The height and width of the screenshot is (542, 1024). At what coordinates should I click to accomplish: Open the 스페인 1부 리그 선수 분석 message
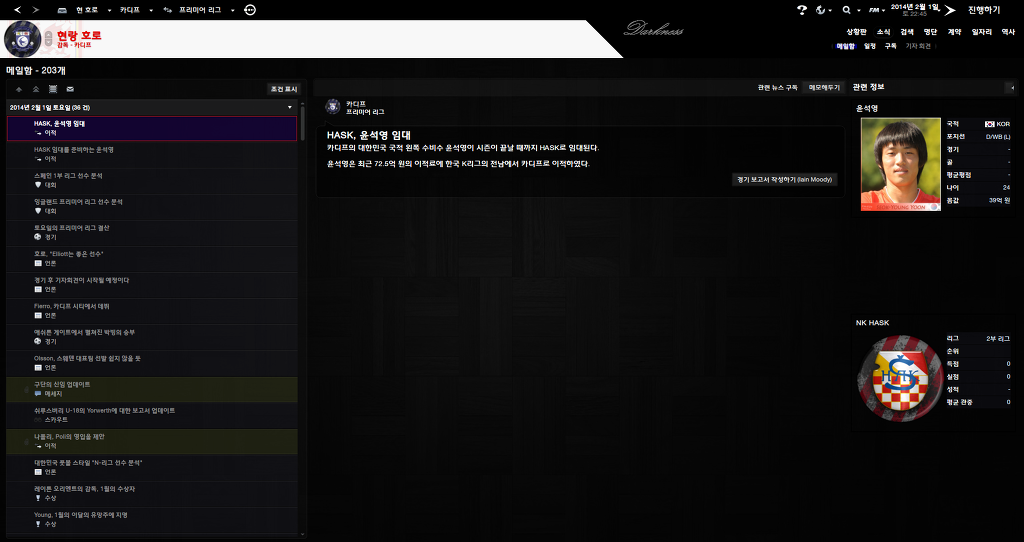point(152,181)
